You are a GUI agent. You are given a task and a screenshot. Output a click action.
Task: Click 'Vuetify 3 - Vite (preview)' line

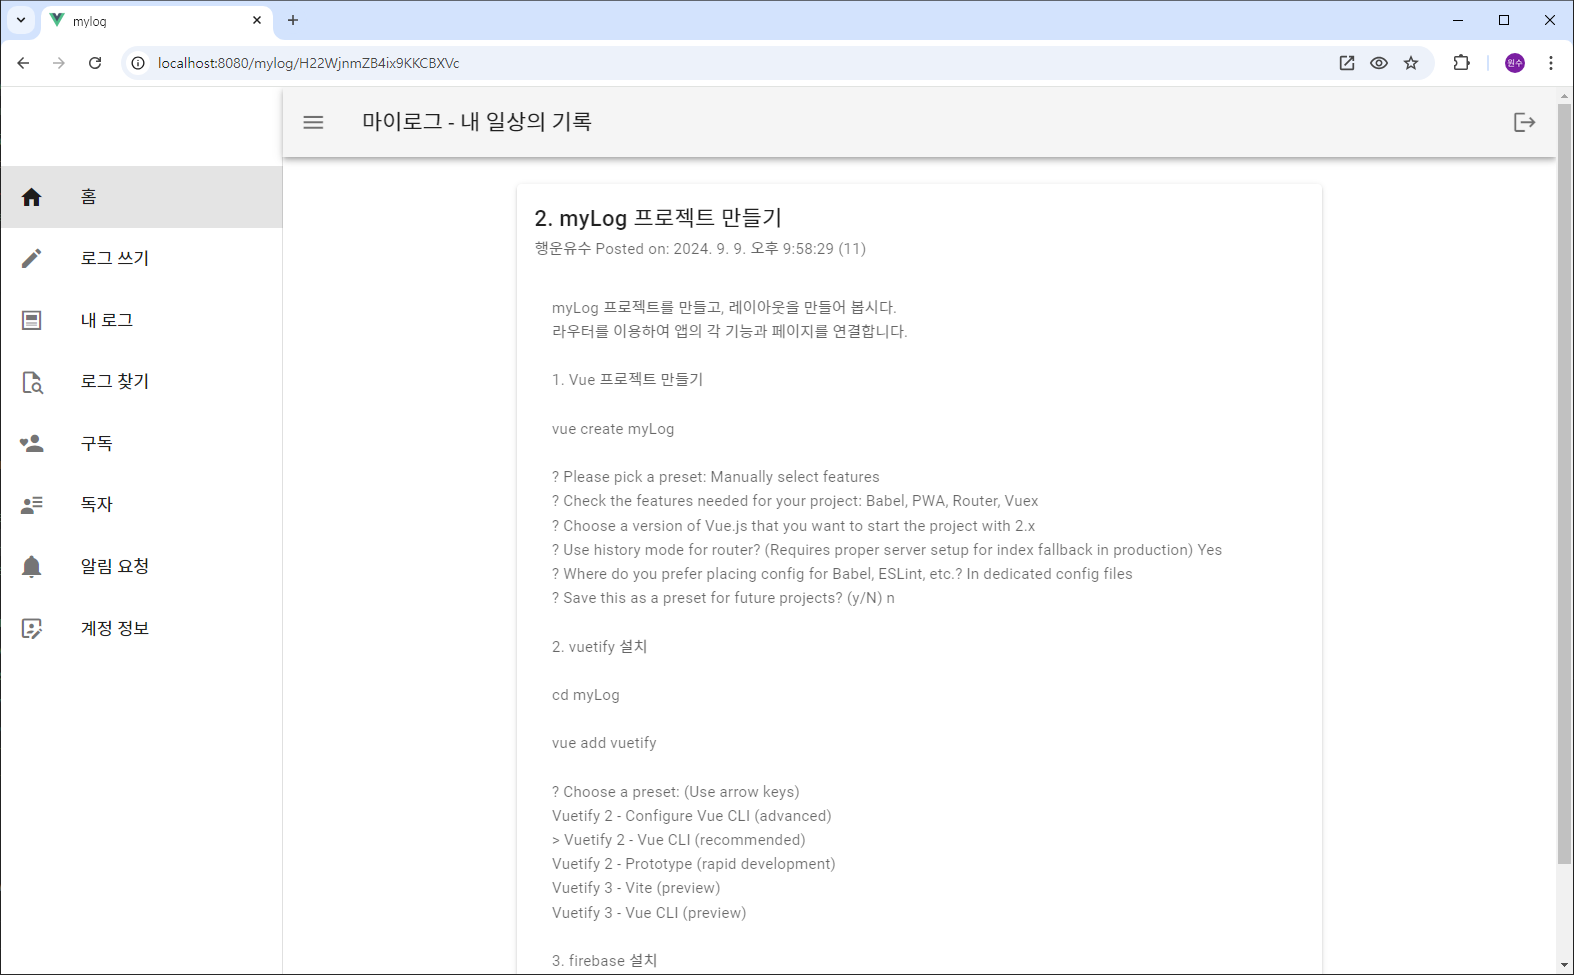[636, 888]
